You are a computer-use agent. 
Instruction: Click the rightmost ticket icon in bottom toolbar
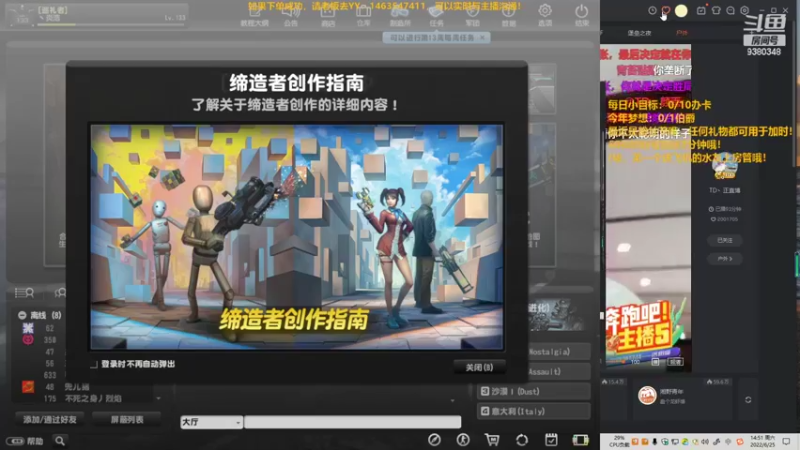click(x=580, y=440)
